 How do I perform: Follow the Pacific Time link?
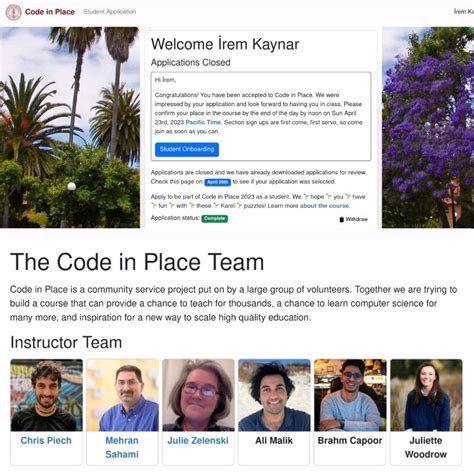pyautogui.click(x=203, y=122)
